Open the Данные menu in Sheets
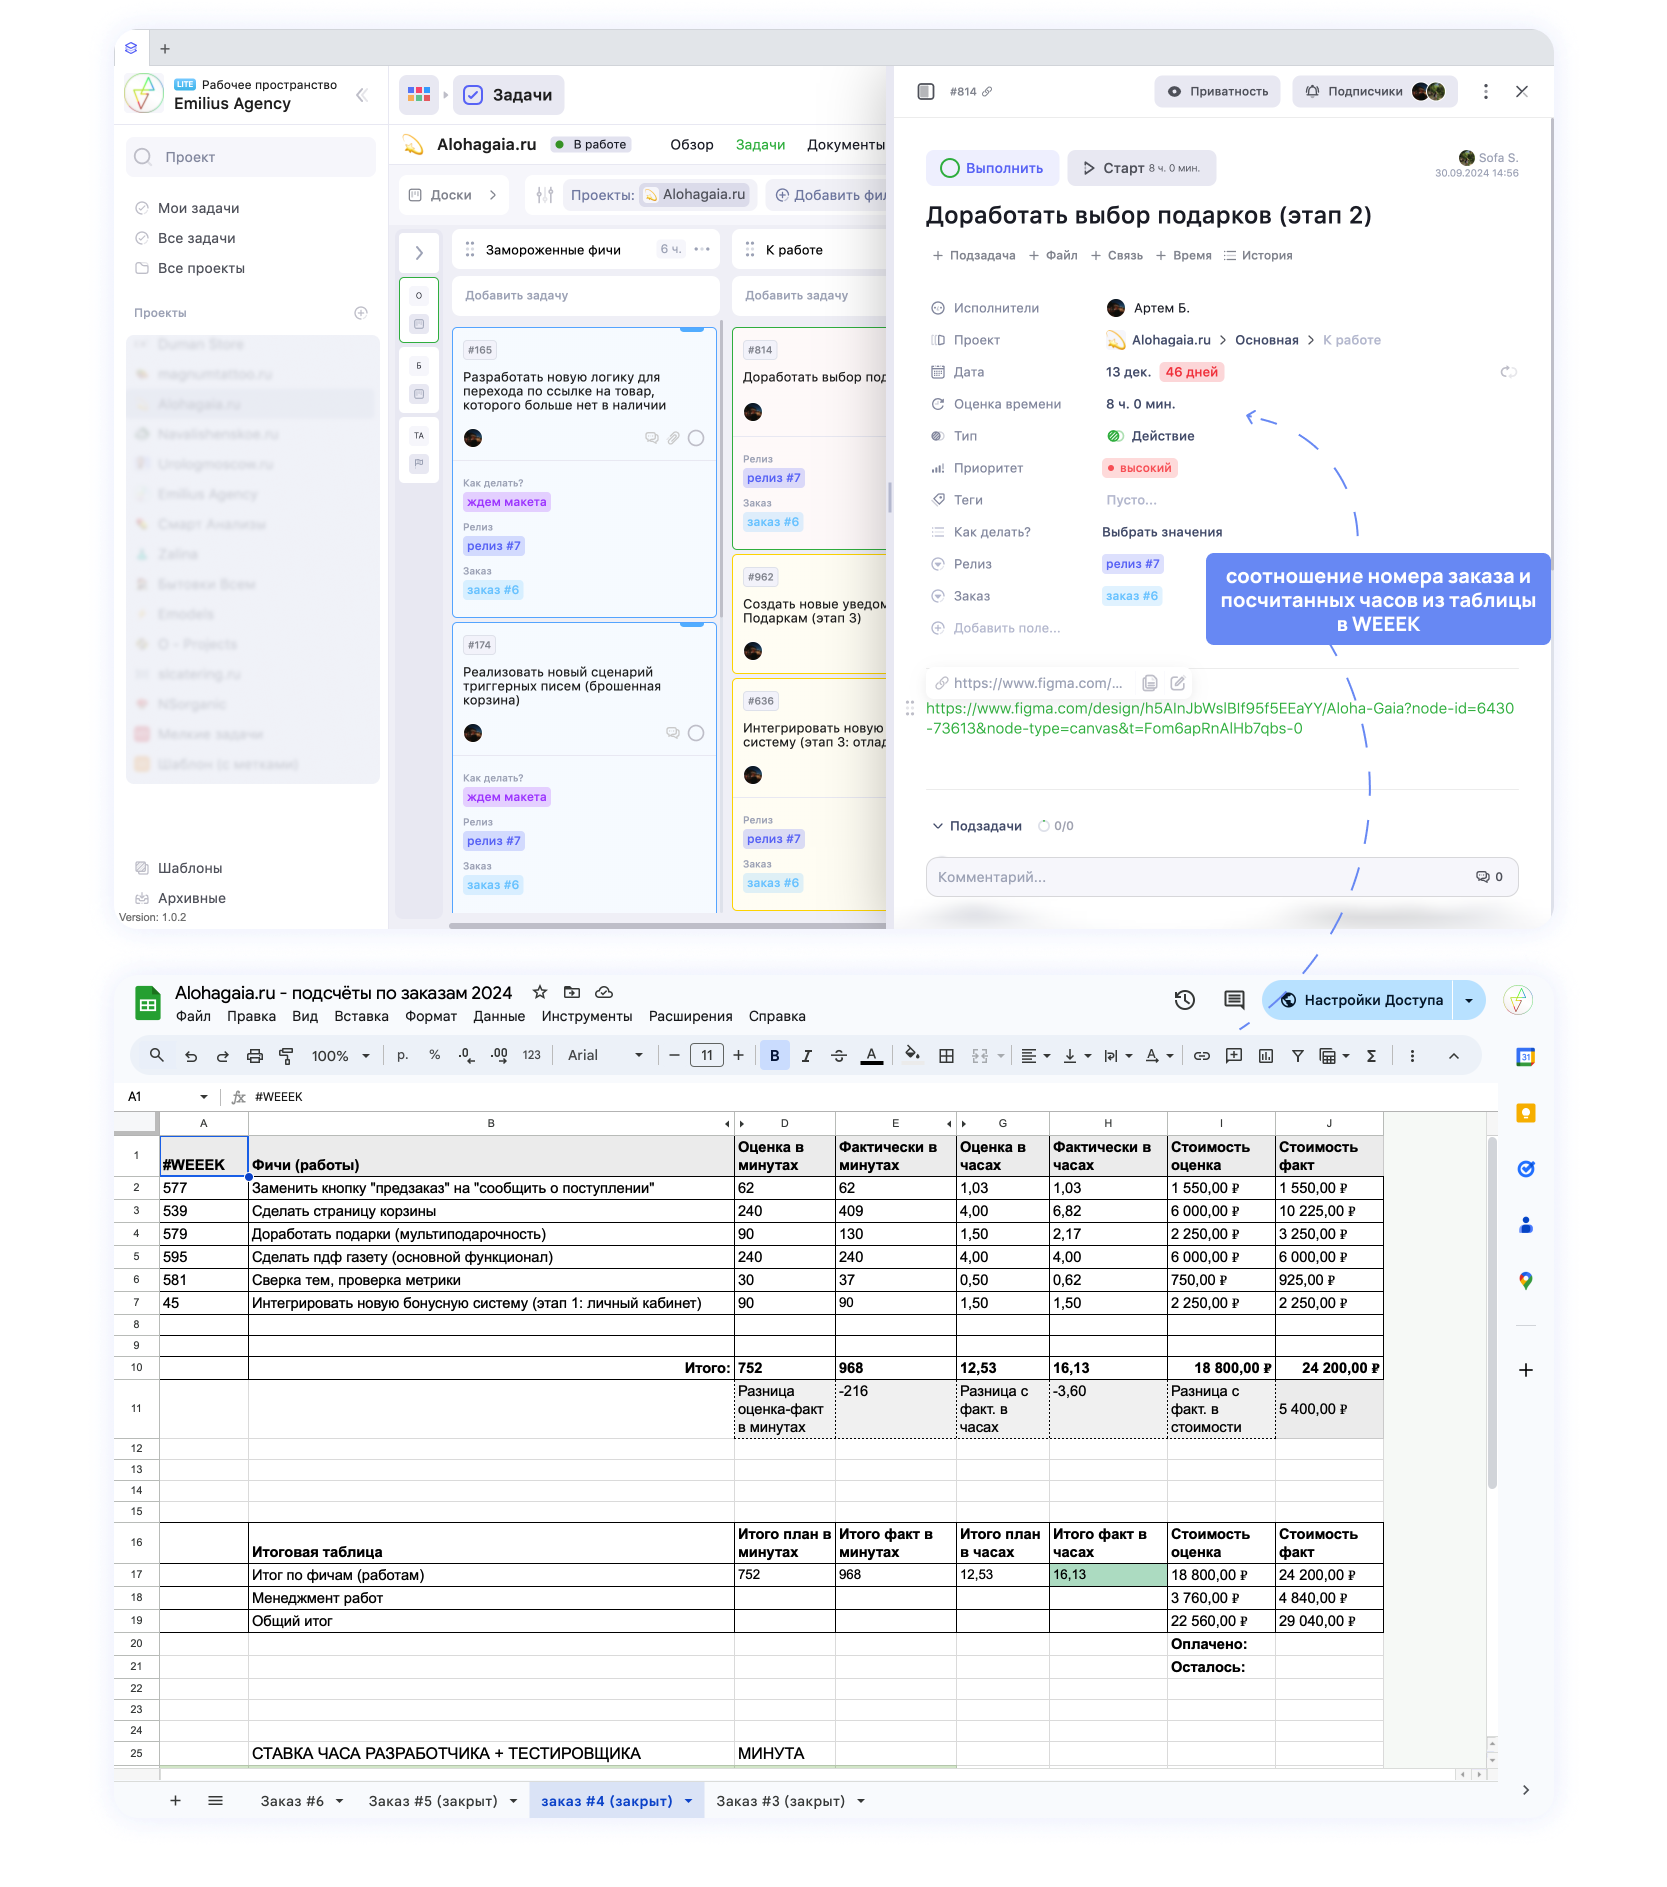 (x=498, y=1016)
